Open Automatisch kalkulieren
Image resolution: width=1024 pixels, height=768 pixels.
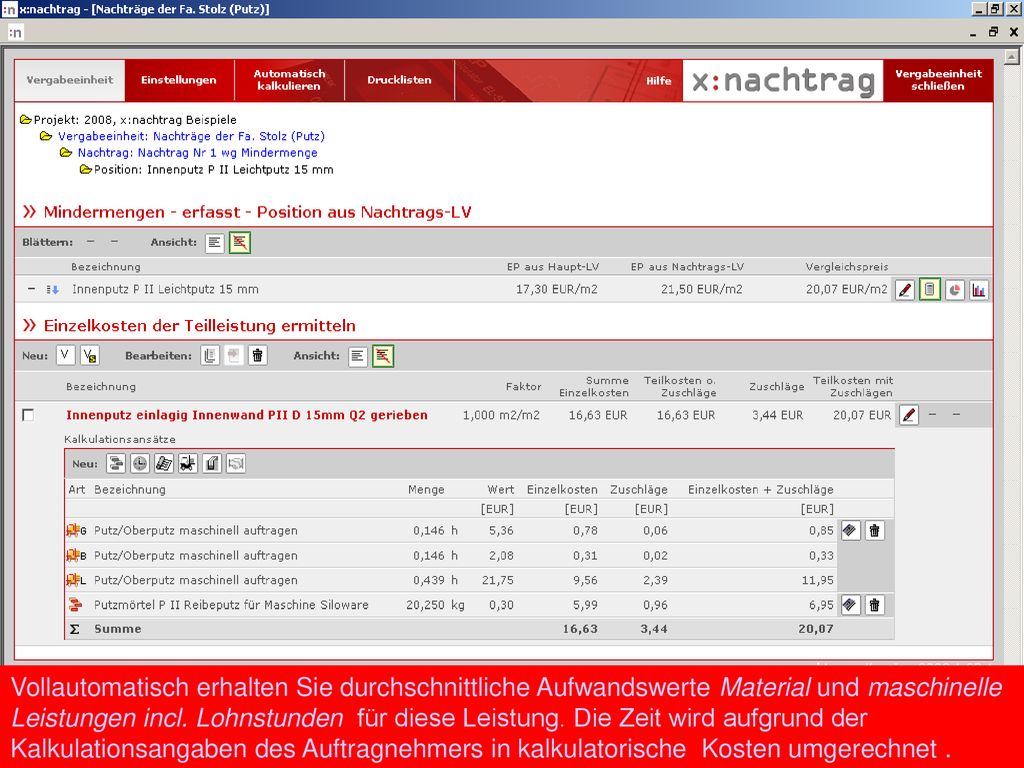click(289, 80)
